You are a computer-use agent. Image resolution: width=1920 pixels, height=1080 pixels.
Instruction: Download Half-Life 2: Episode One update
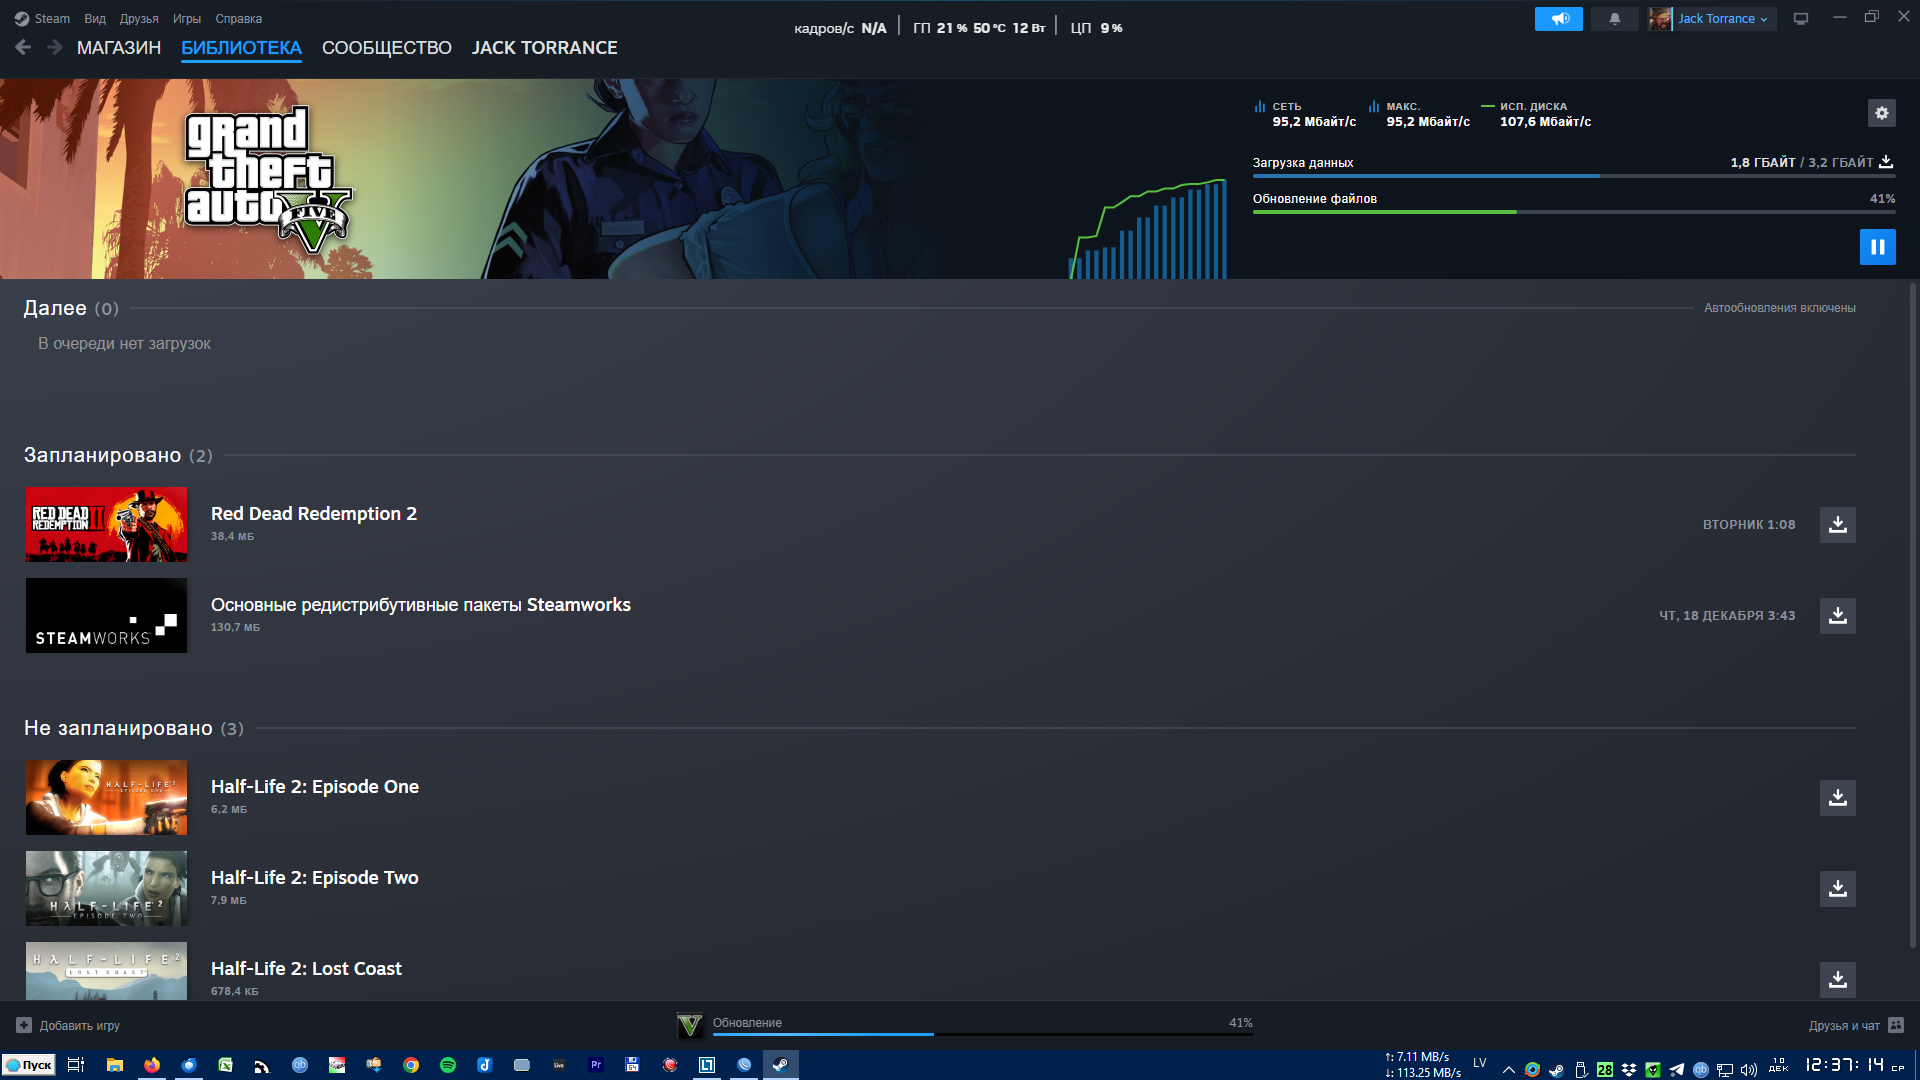click(x=1837, y=798)
